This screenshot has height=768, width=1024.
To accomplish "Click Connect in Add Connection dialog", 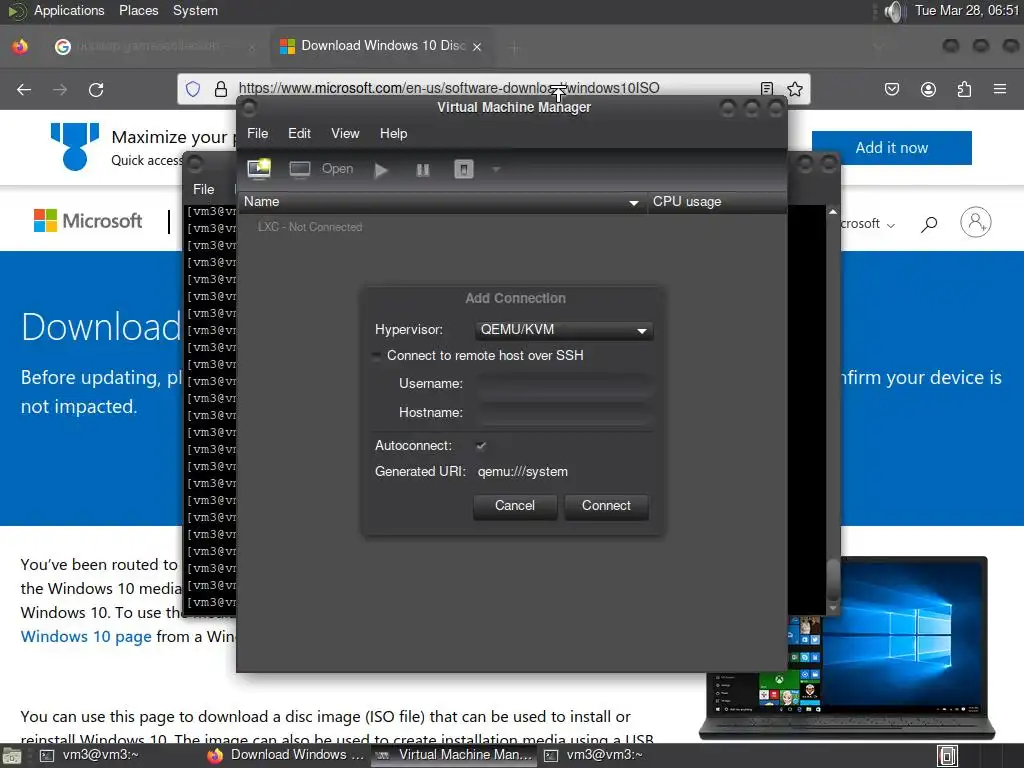I will tap(606, 506).
